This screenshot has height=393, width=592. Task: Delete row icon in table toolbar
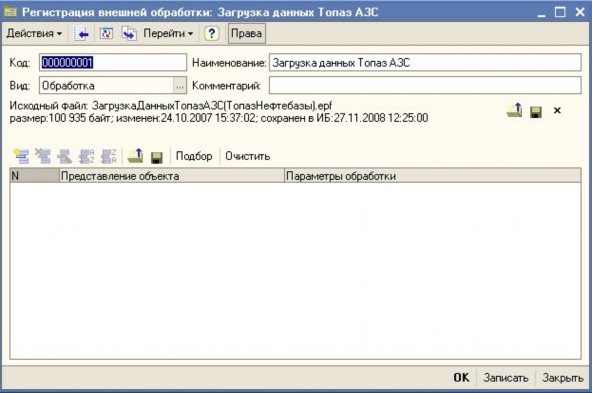[43, 156]
